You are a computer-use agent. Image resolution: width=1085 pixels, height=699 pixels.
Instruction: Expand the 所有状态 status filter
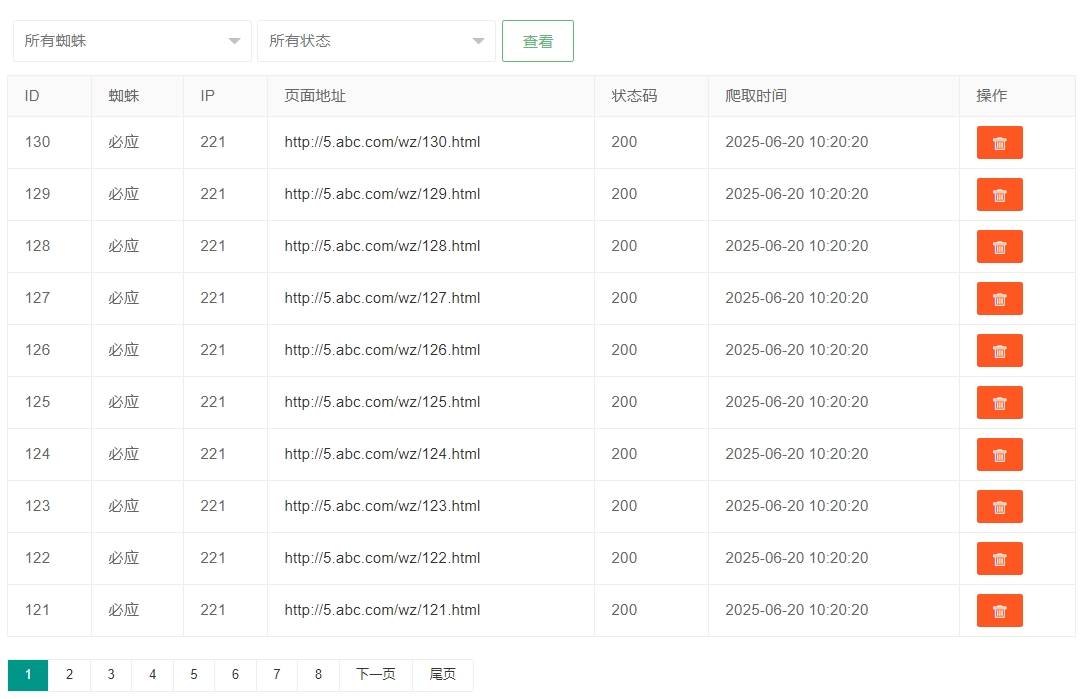tap(376, 41)
